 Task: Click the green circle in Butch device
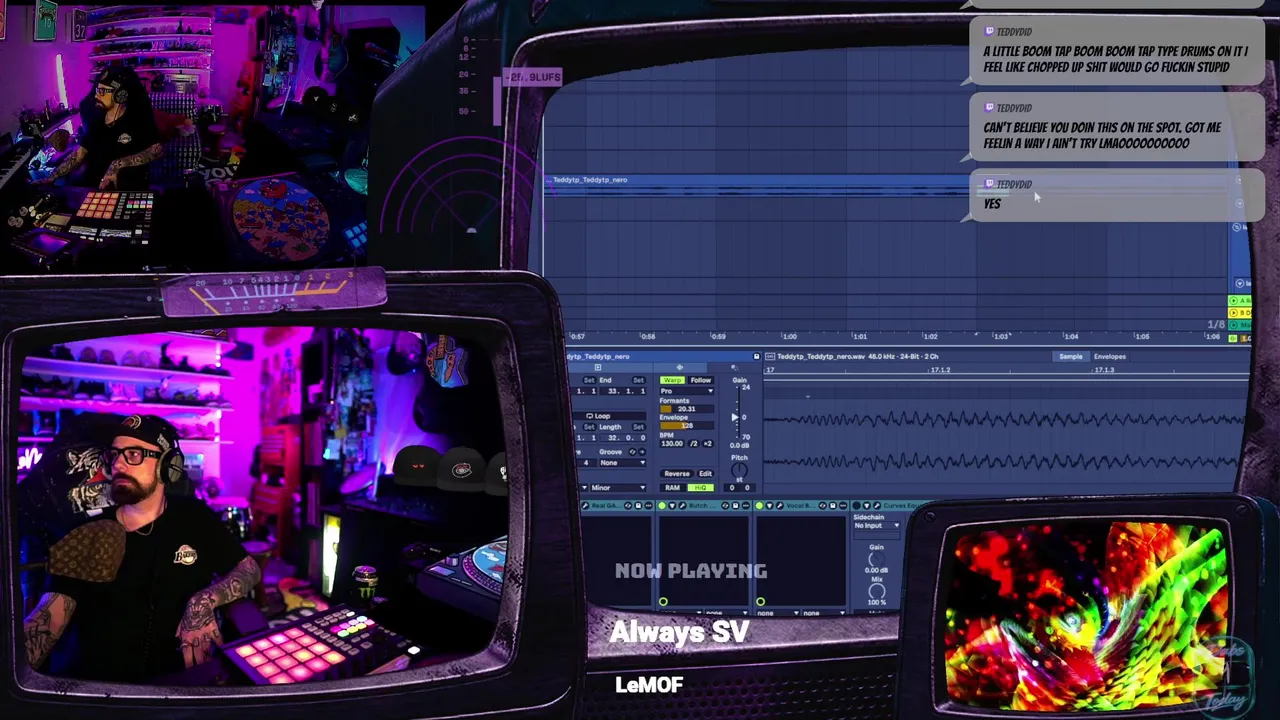tap(663, 602)
